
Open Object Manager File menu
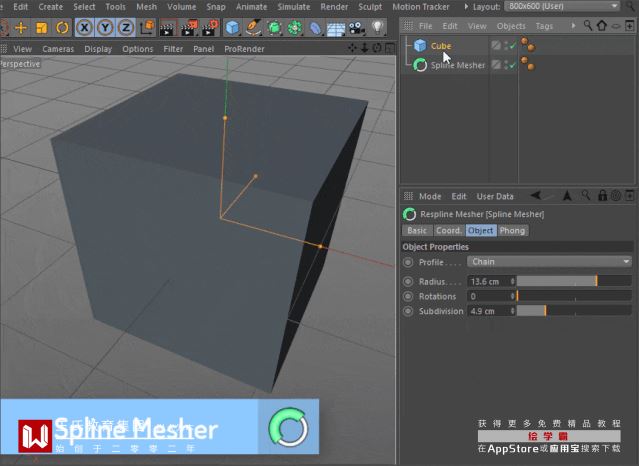(425, 26)
